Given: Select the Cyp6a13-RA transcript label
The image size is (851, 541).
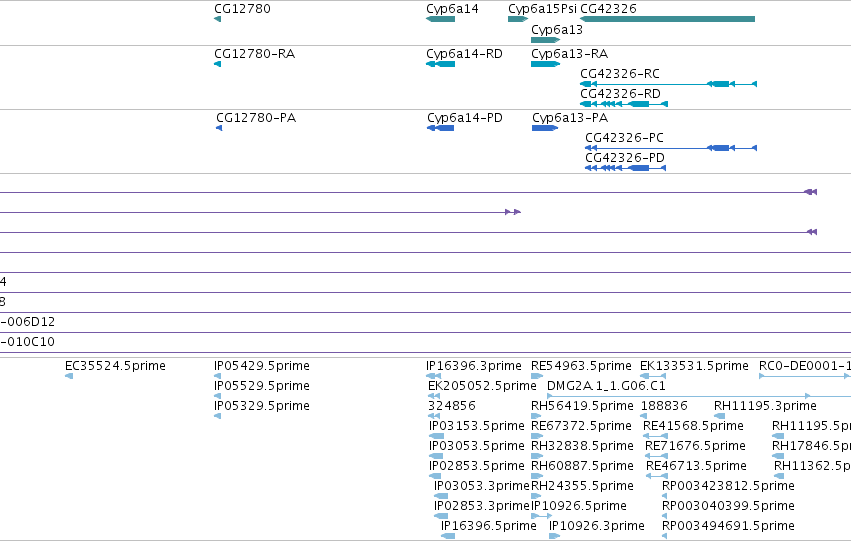Looking at the screenshot, I should pos(569,54).
